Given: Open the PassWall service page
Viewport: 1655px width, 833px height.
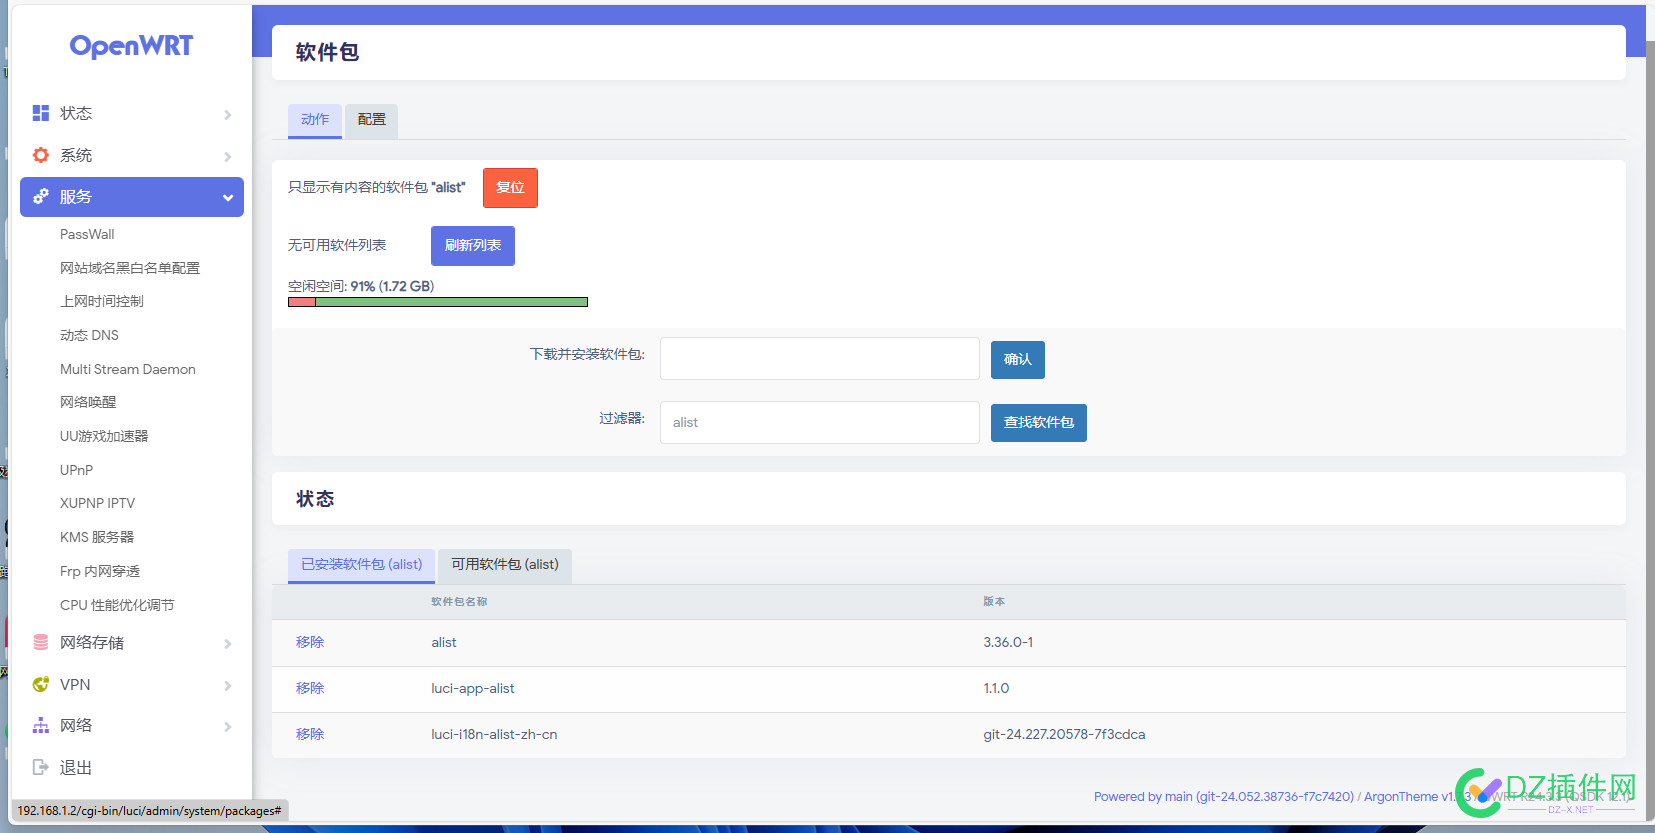Looking at the screenshot, I should coord(87,234).
